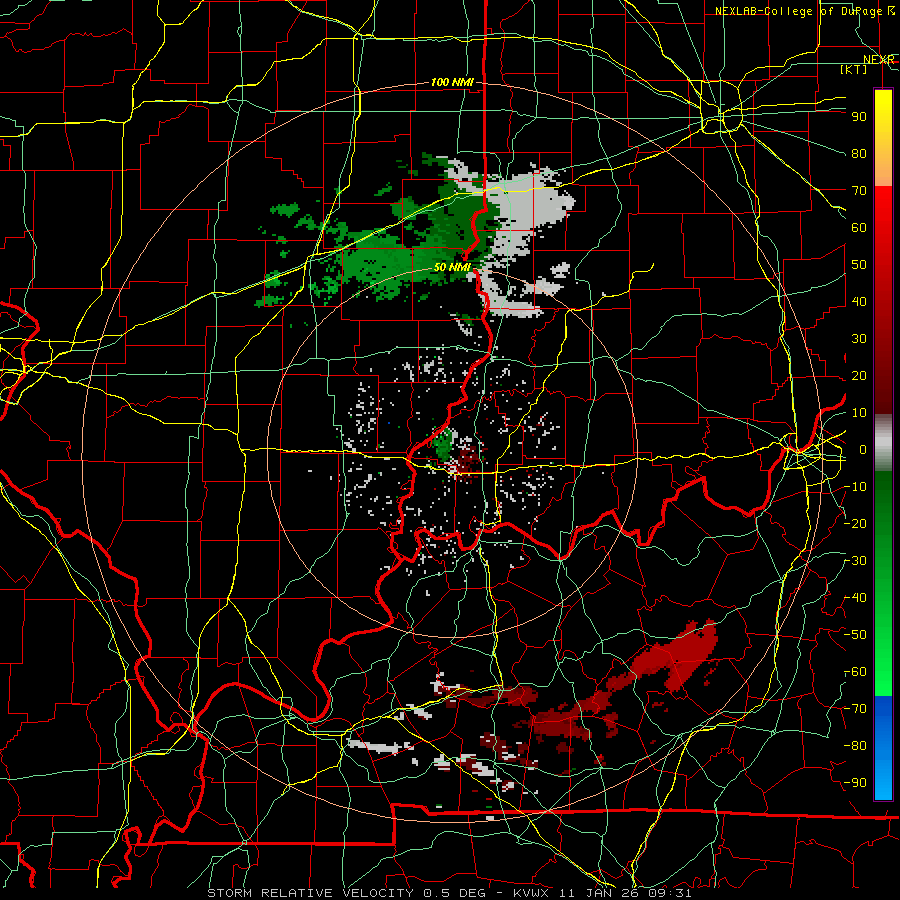
Task: Click the 50 value on the velocity scale
Action: click(x=859, y=265)
